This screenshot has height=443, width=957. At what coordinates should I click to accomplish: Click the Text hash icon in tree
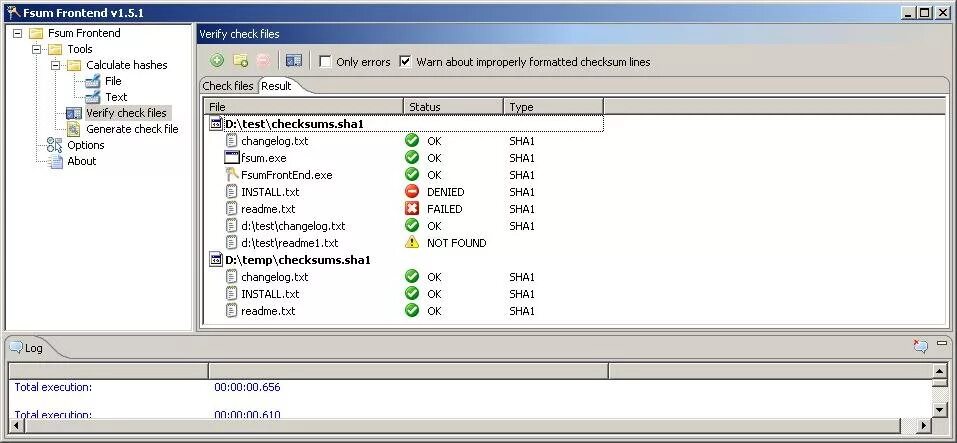[x=93, y=96]
